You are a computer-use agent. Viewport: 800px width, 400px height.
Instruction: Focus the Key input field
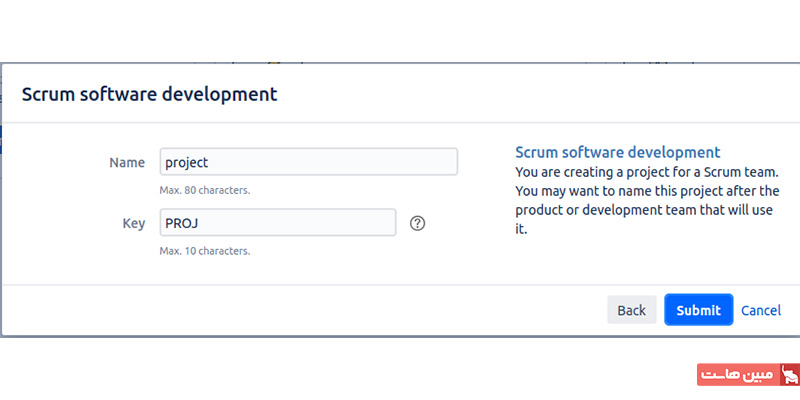[x=278, y=222]
